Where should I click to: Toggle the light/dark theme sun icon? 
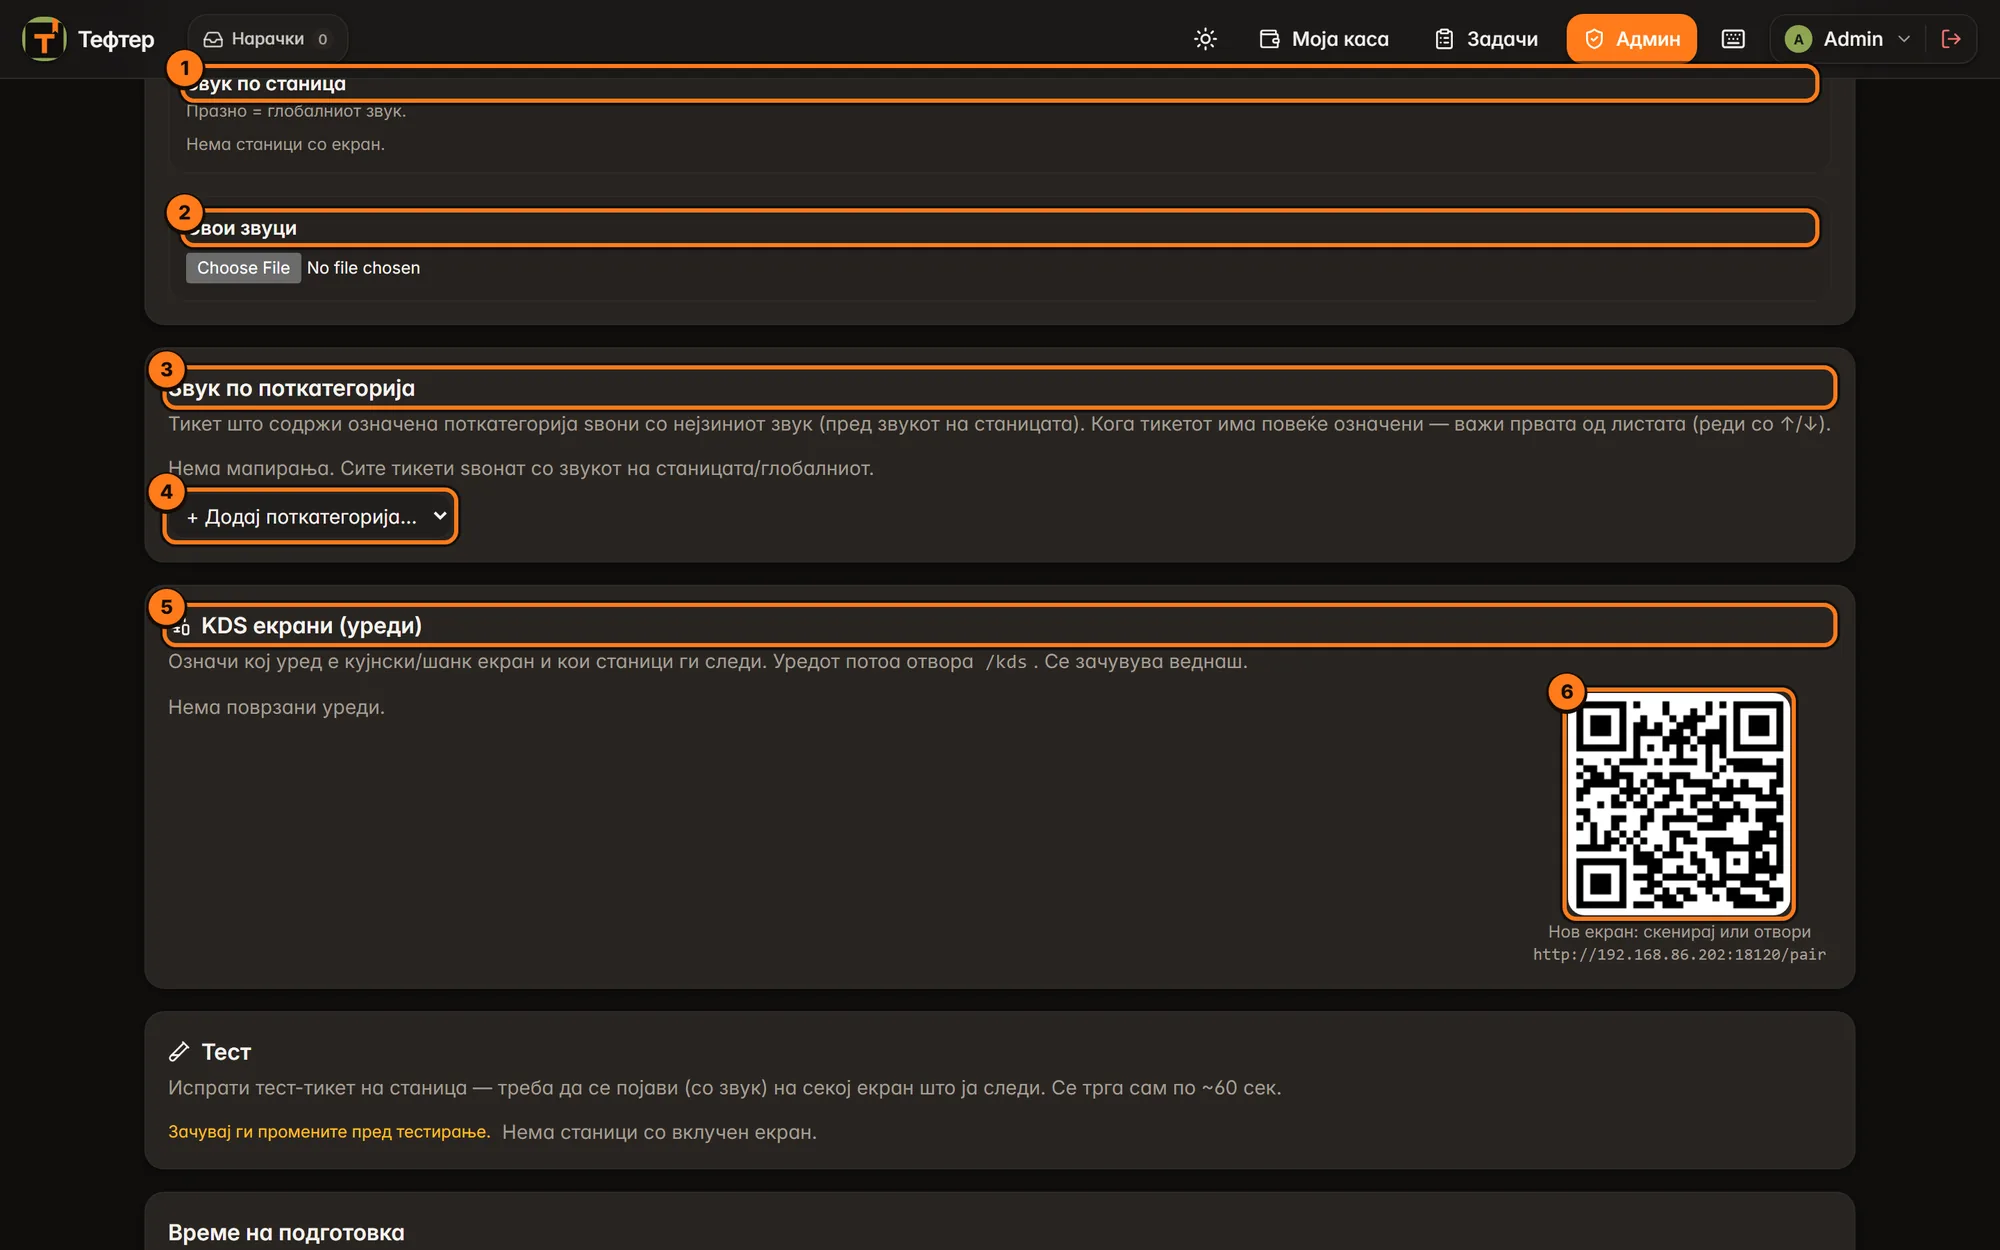pyautogui.click(x=1205, y=39)
